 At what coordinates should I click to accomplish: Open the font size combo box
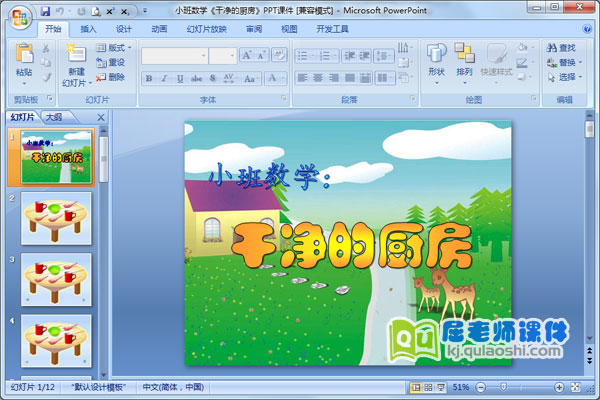point(223,56)
